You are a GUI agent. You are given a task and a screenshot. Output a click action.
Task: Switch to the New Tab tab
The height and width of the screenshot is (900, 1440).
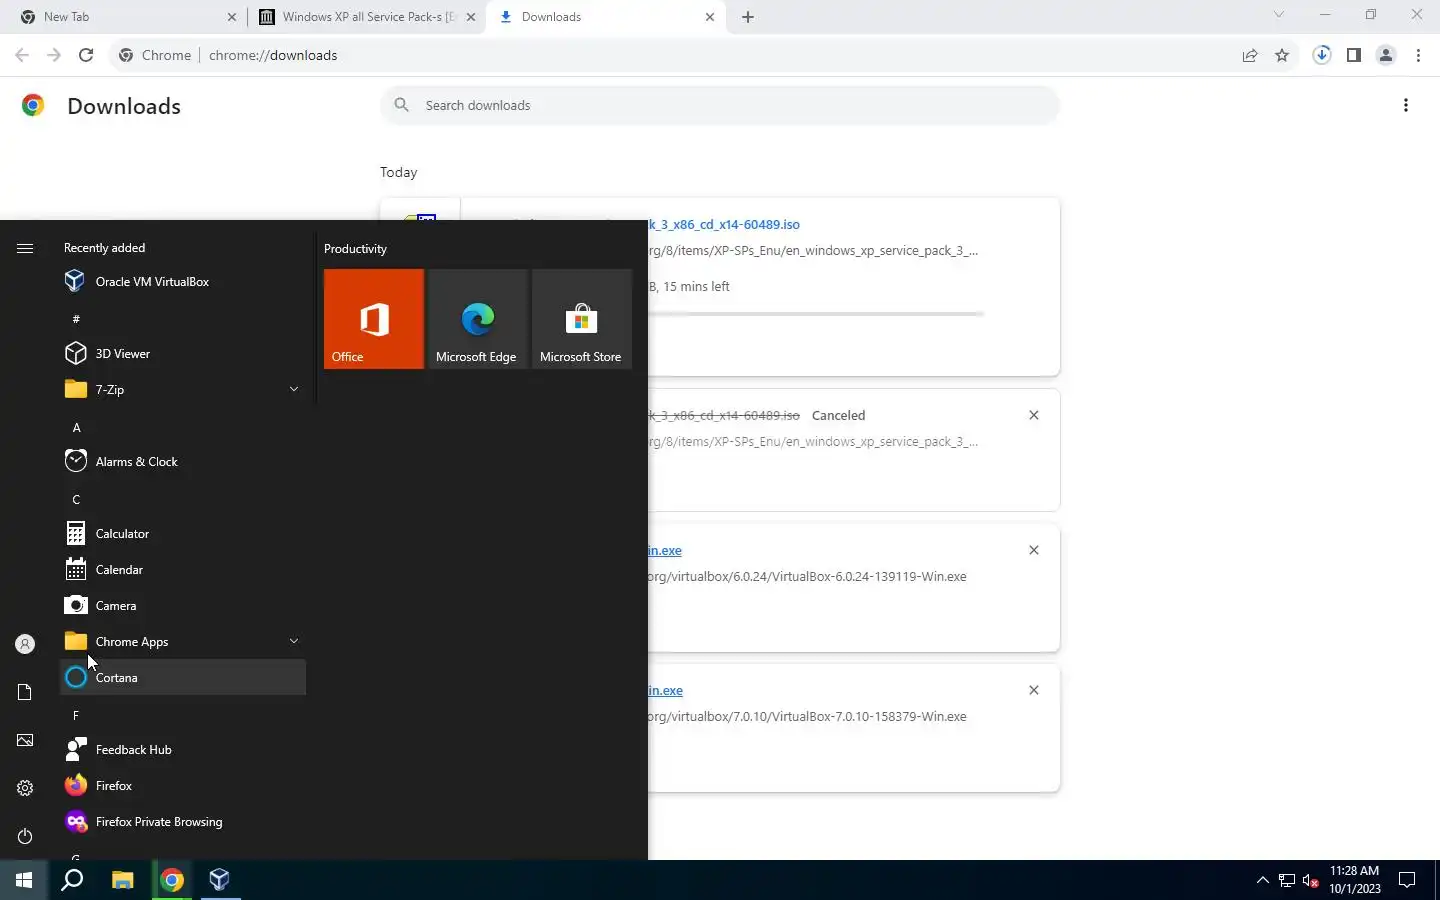(x=123, y=17)
